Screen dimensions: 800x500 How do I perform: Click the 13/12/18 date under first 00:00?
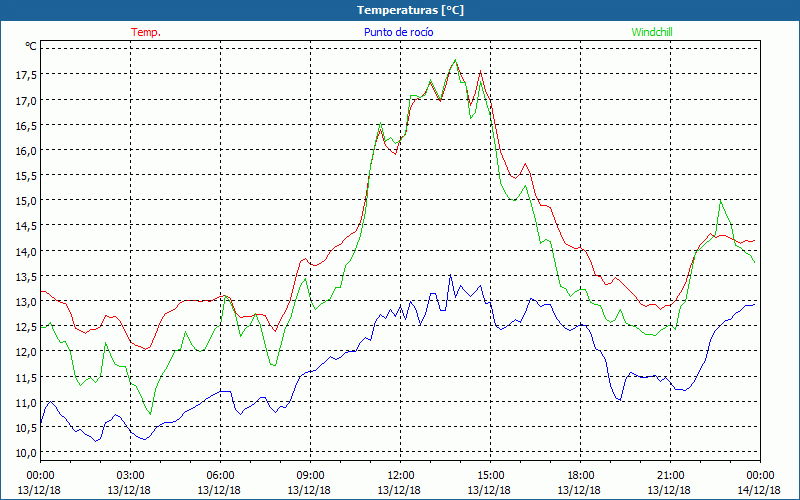point(39,490)
